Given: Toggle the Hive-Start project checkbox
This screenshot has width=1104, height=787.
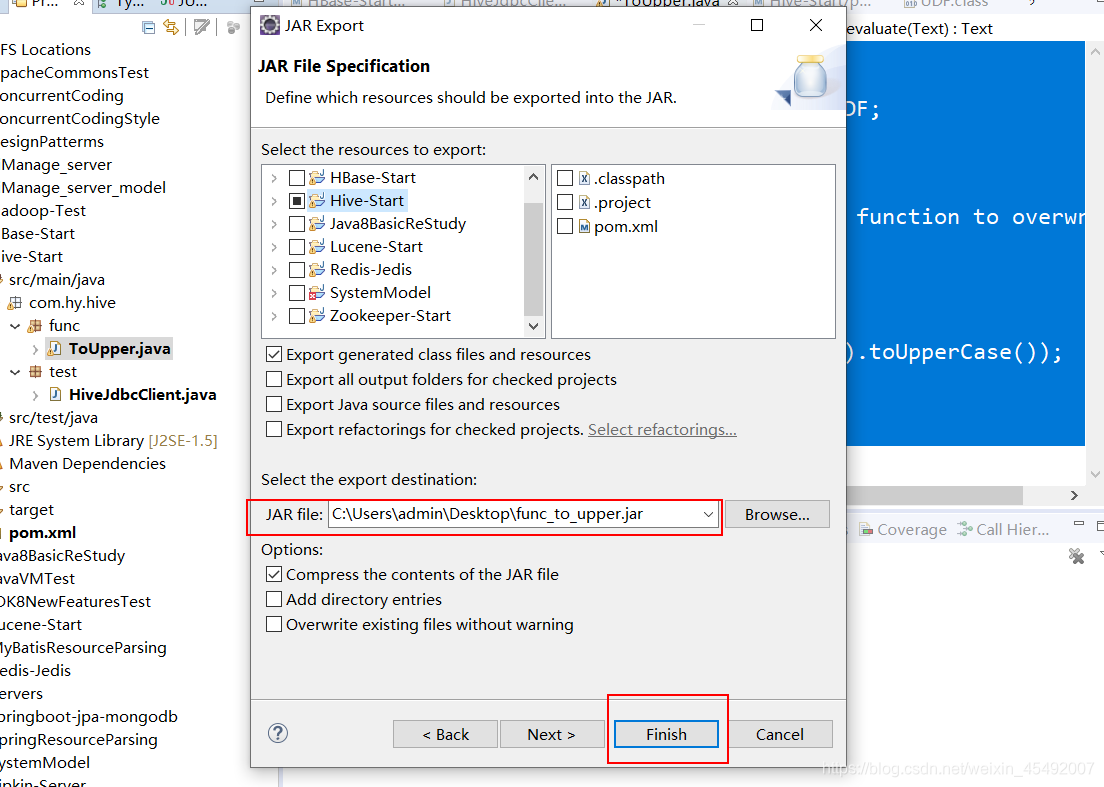Looking at the screenshot, I should pos(297,201).
